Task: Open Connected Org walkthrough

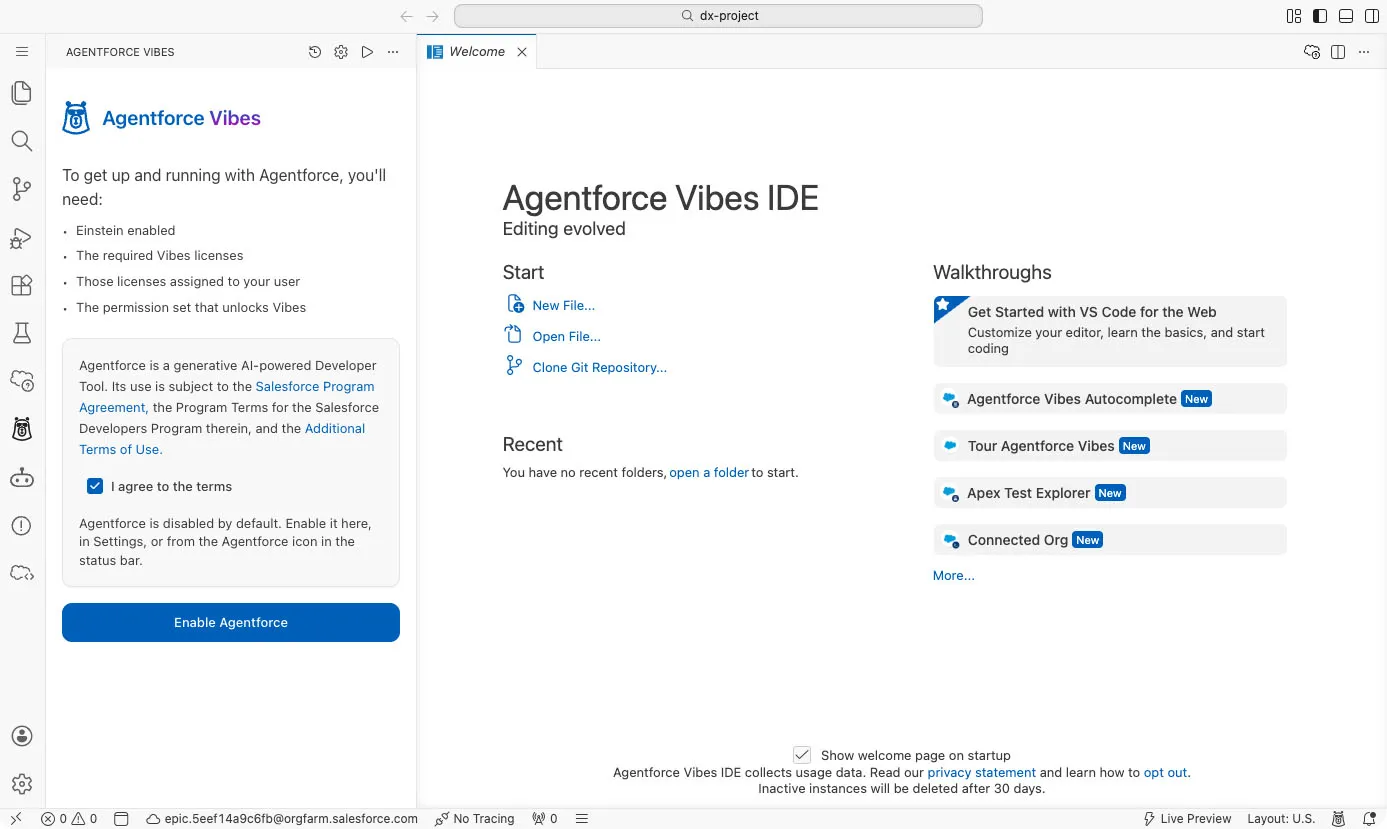Action: (1110, 539)
